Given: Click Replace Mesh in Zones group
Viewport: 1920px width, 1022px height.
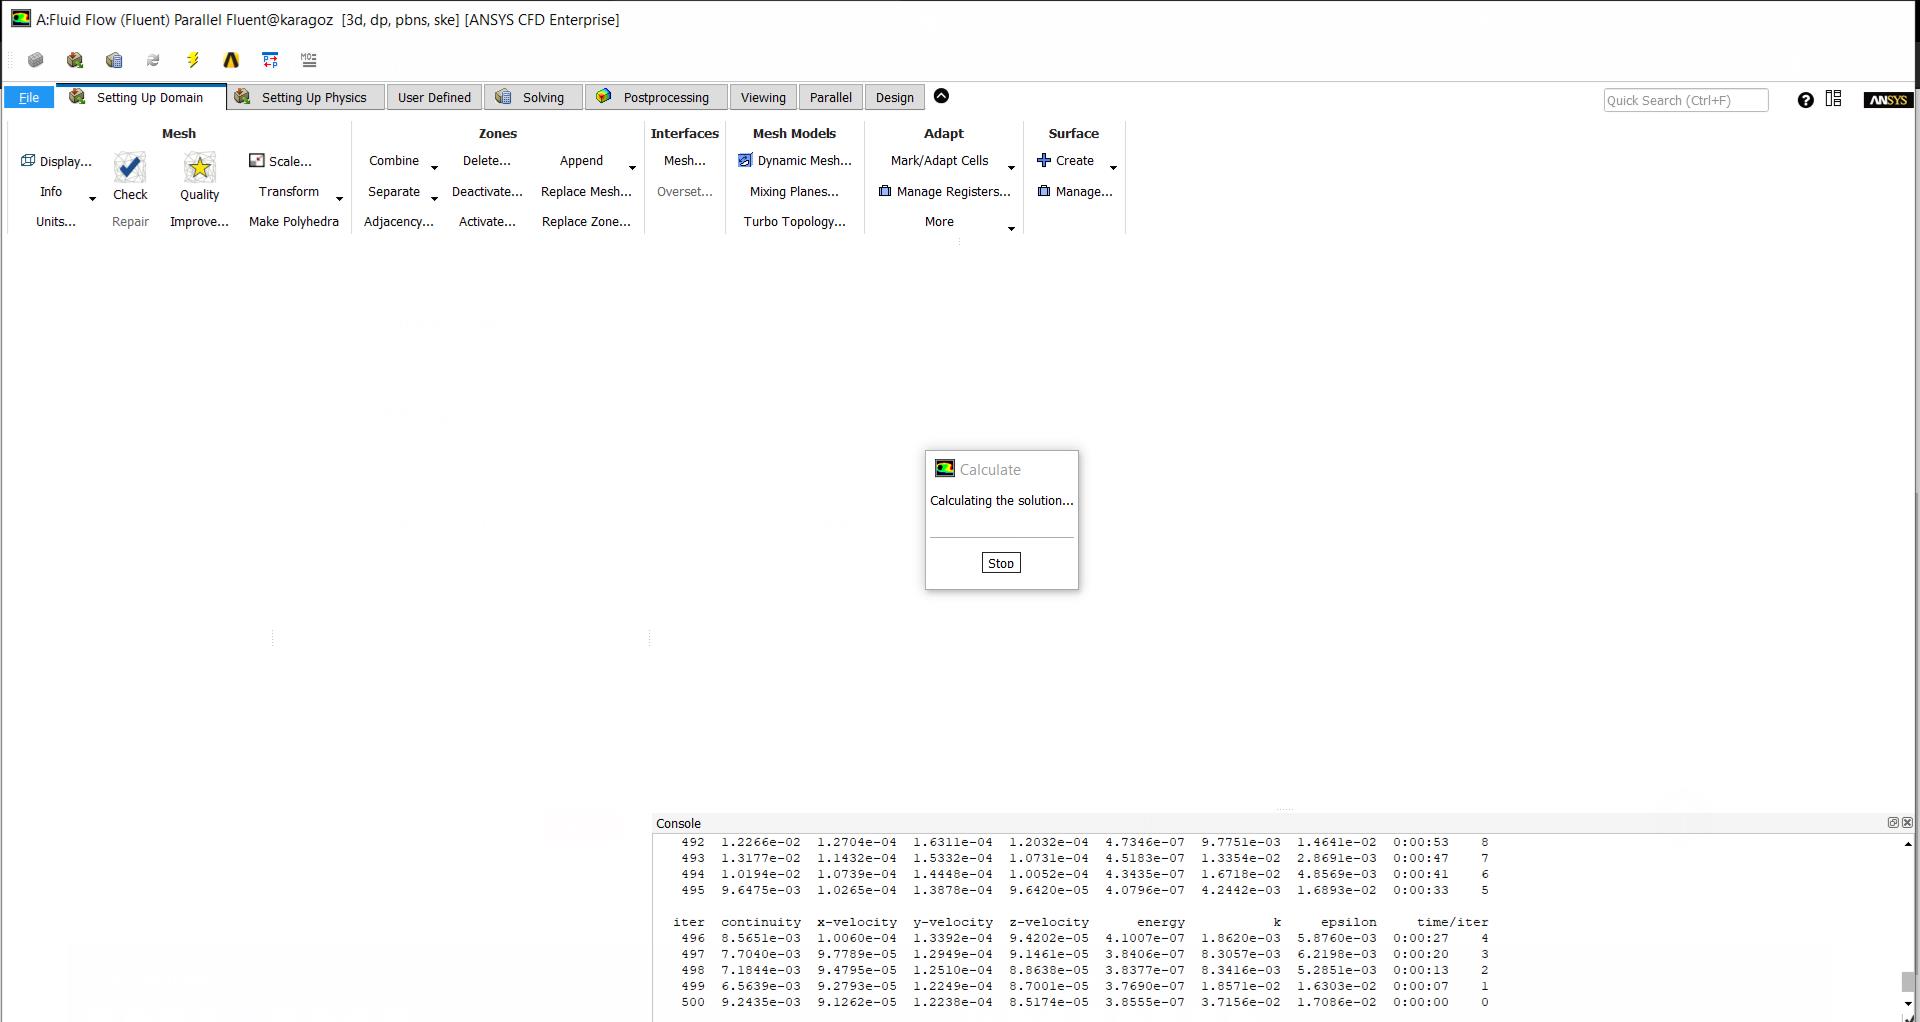Looking at the screenshot, I should click(586, 192).
